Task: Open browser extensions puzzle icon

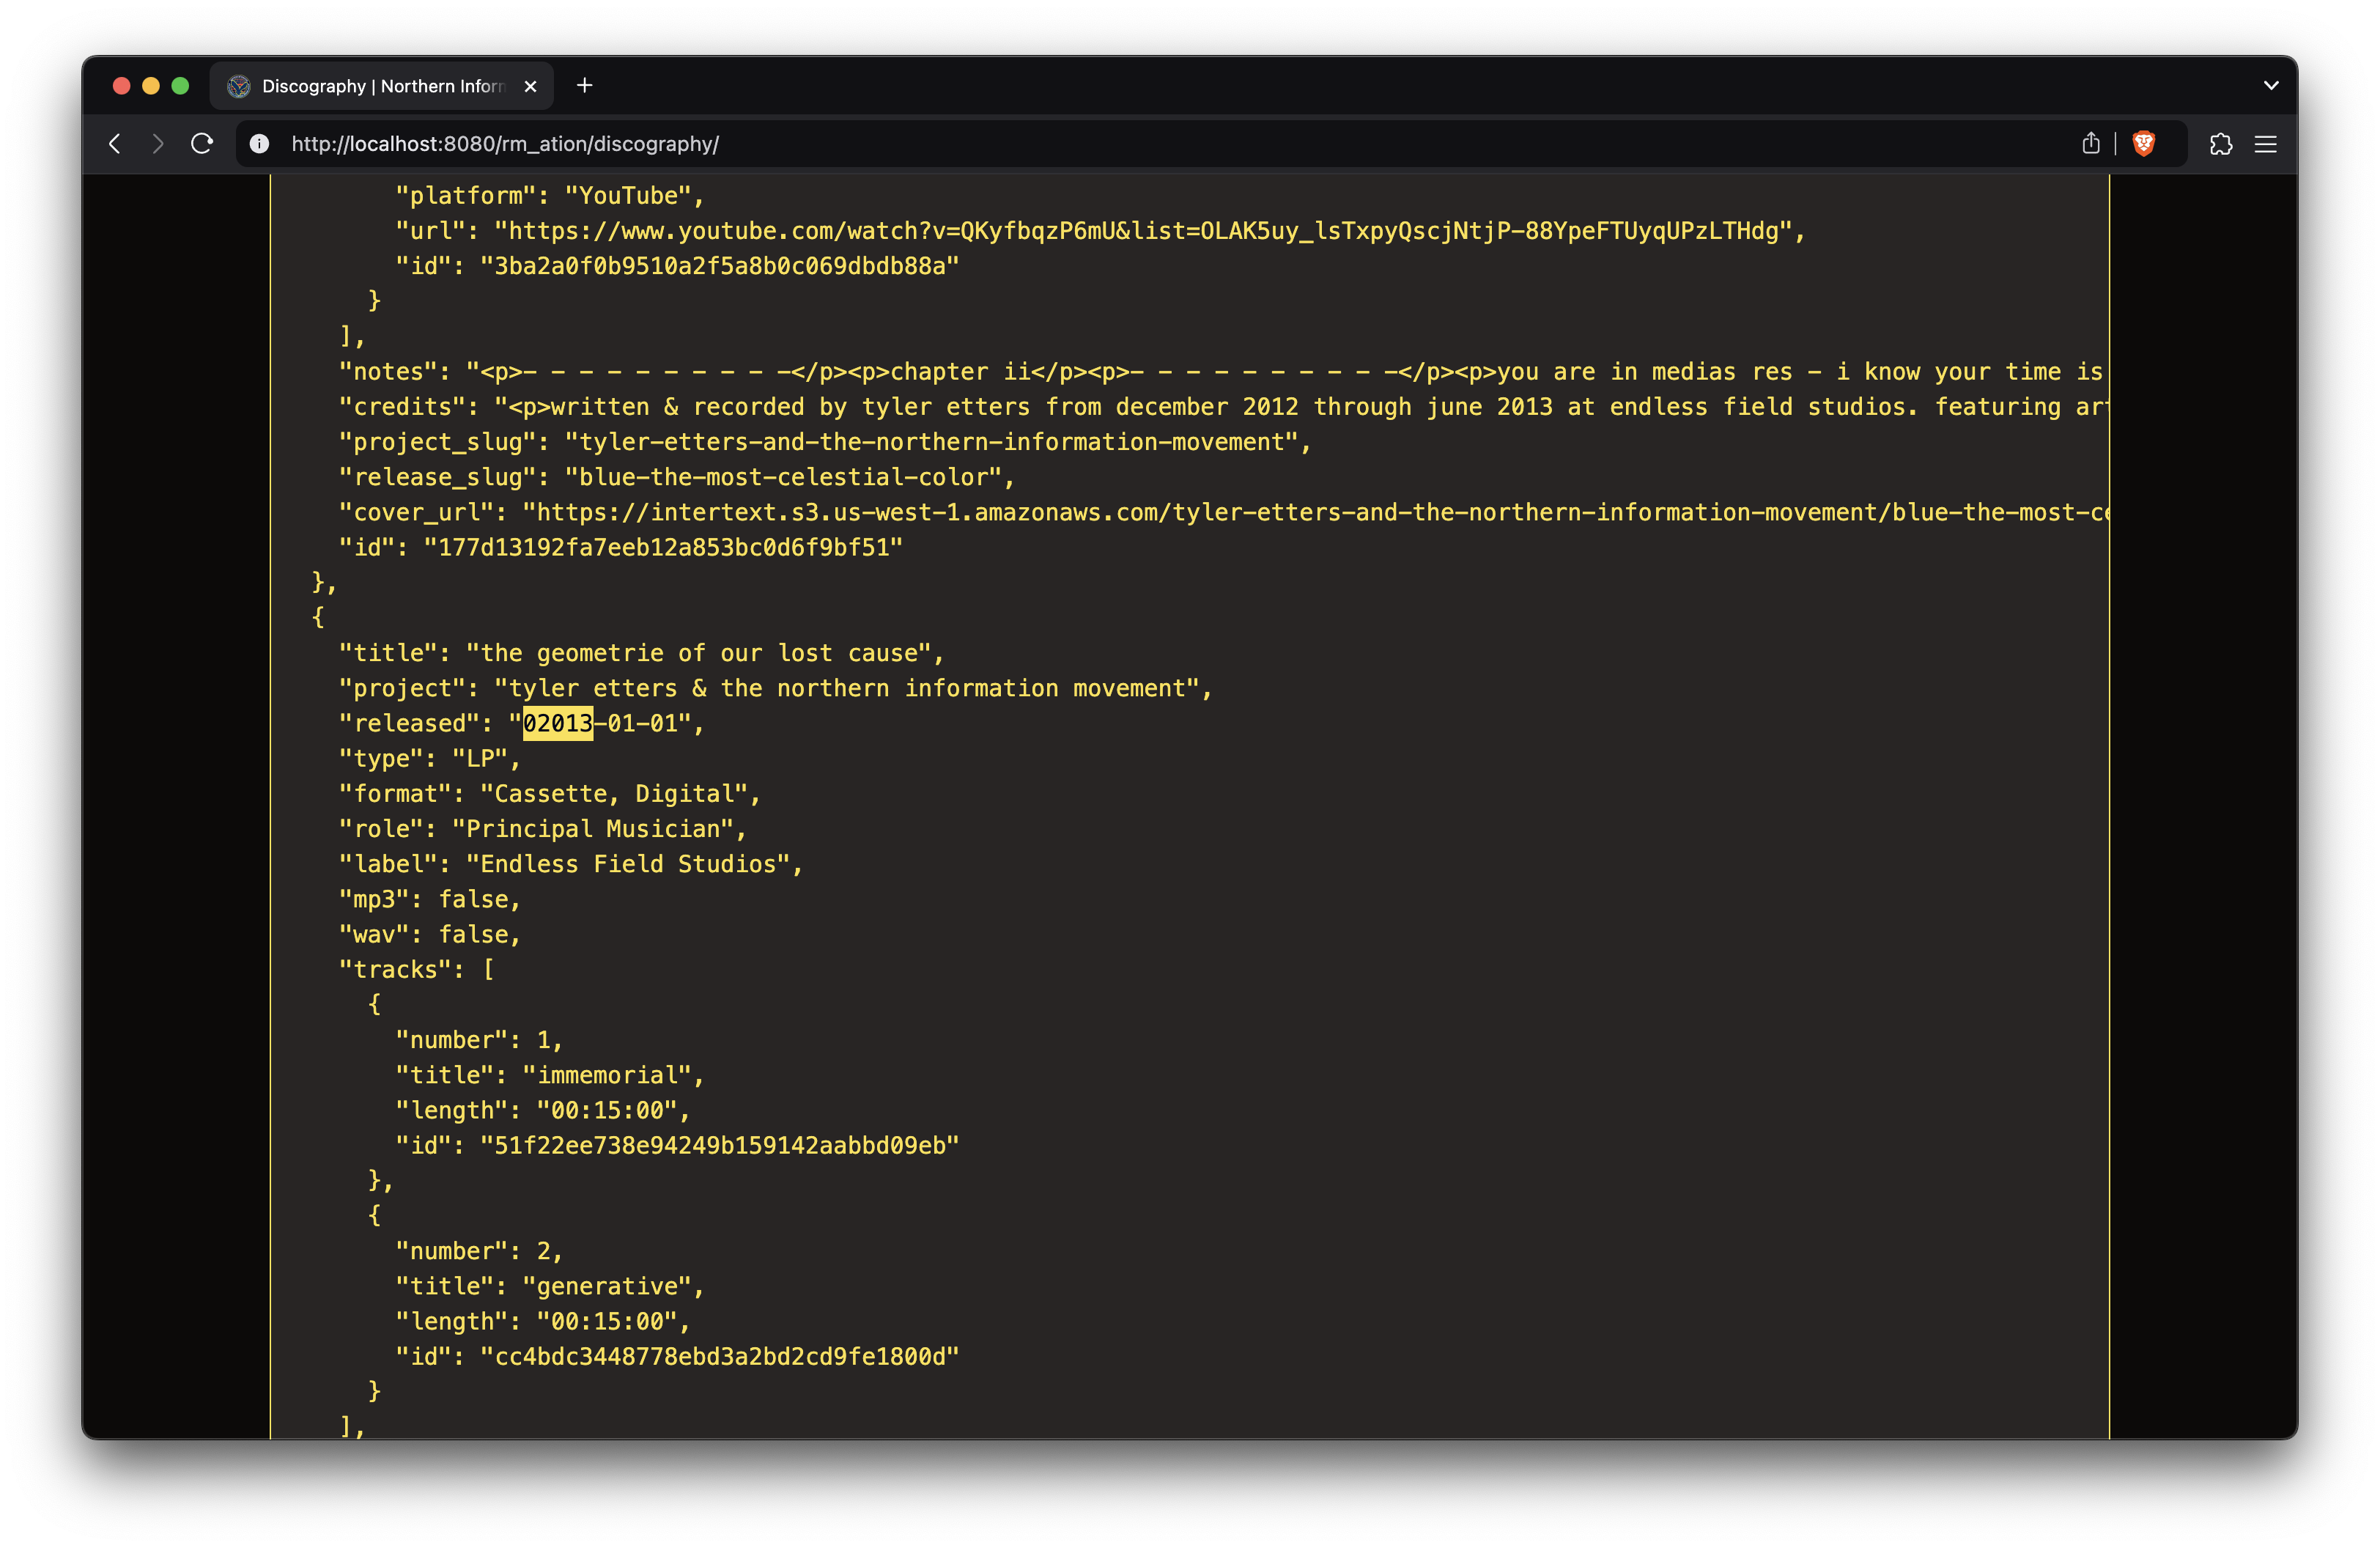Action: point(2221,144)
